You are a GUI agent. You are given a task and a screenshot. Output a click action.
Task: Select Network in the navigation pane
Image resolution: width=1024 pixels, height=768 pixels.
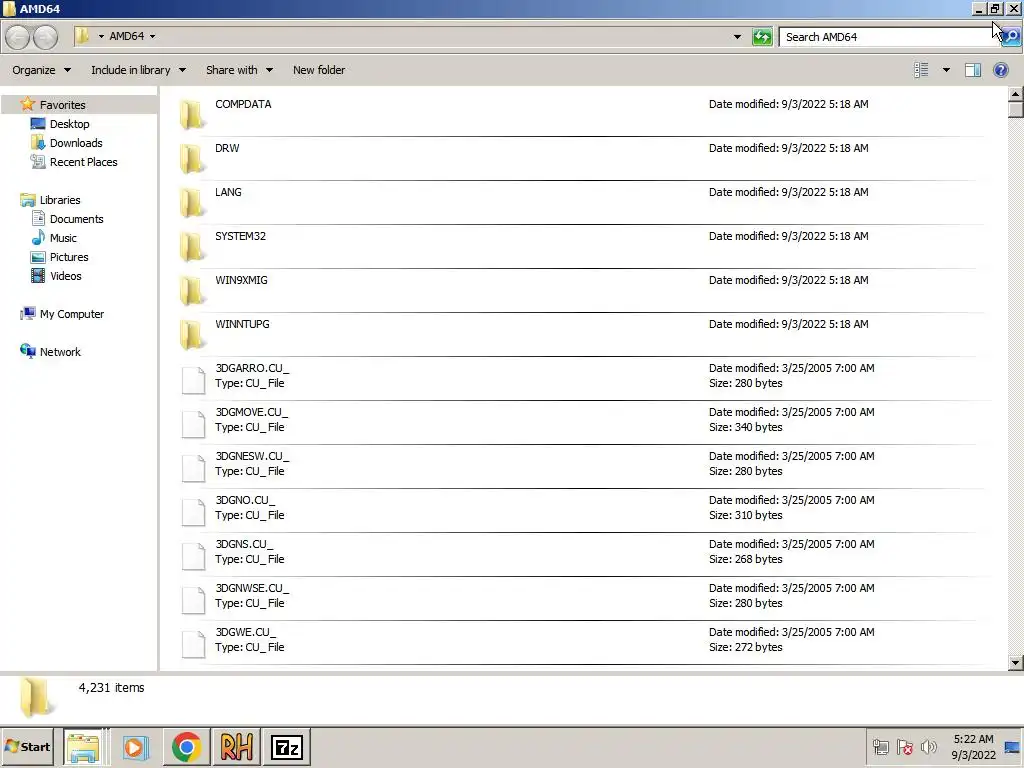click(60, 351)
